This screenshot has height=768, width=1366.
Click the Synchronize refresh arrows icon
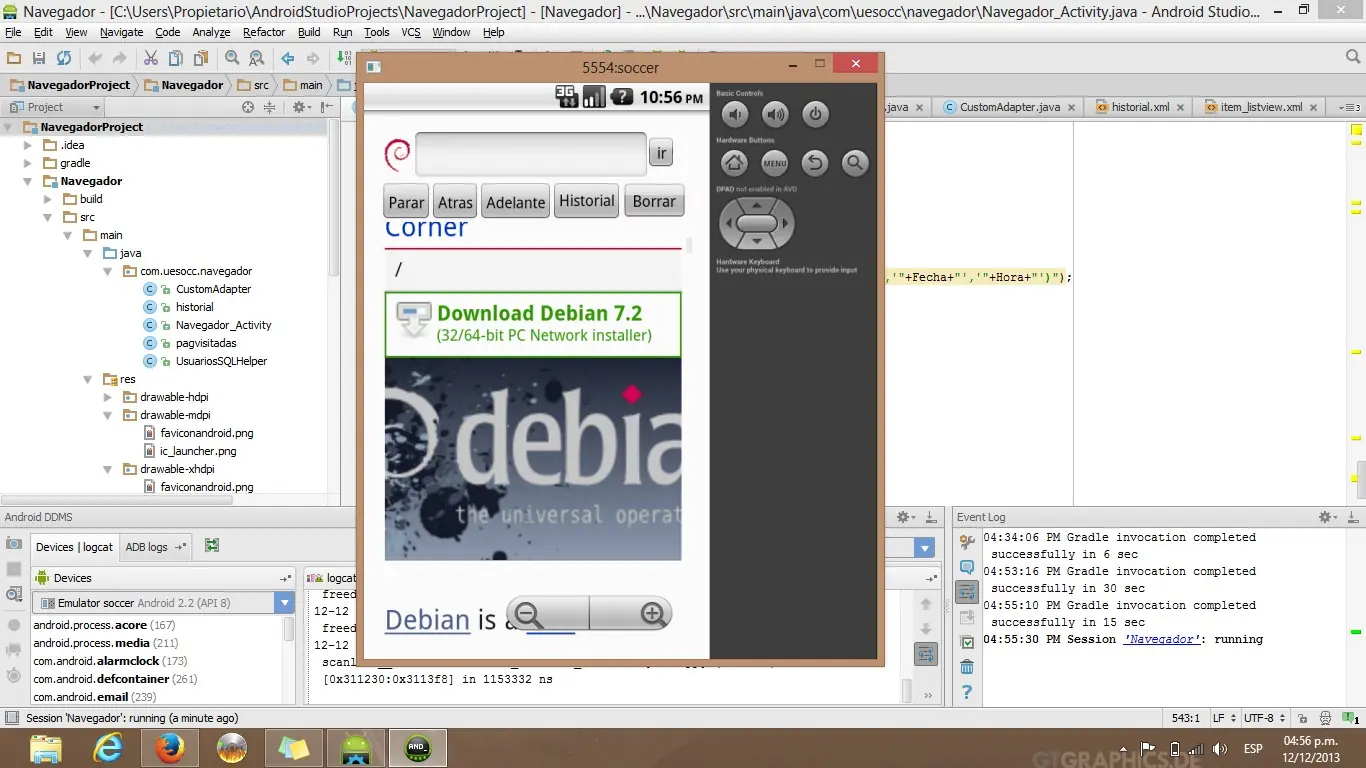coord(64,59)
